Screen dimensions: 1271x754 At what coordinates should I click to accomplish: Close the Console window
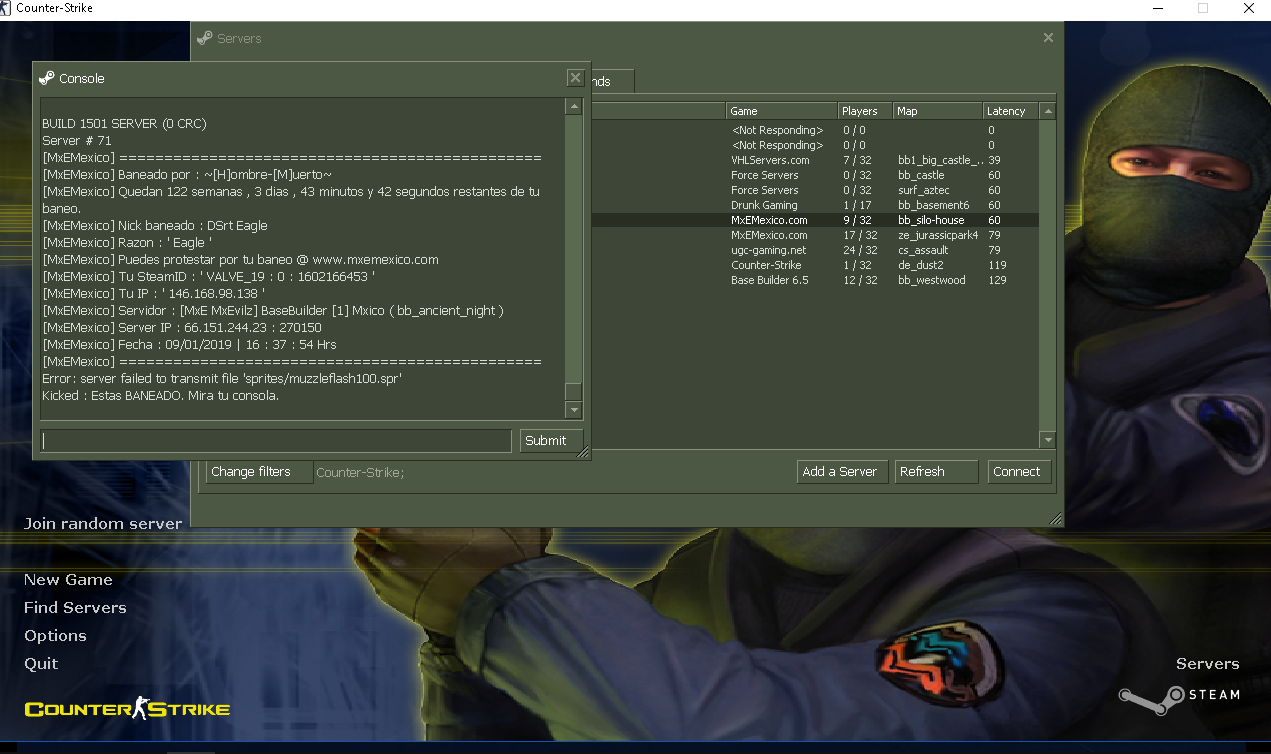pos(575,77)
